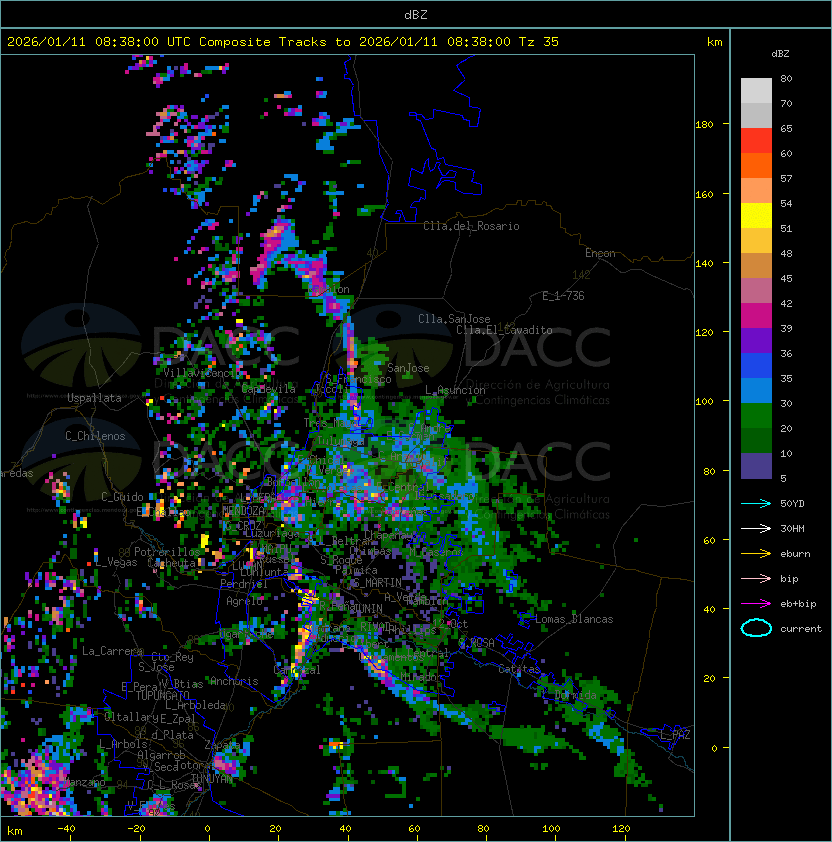Select the light blue 30-35 dBZ swatch
Viewport: 832px width, 842px height.
point(756,390)
